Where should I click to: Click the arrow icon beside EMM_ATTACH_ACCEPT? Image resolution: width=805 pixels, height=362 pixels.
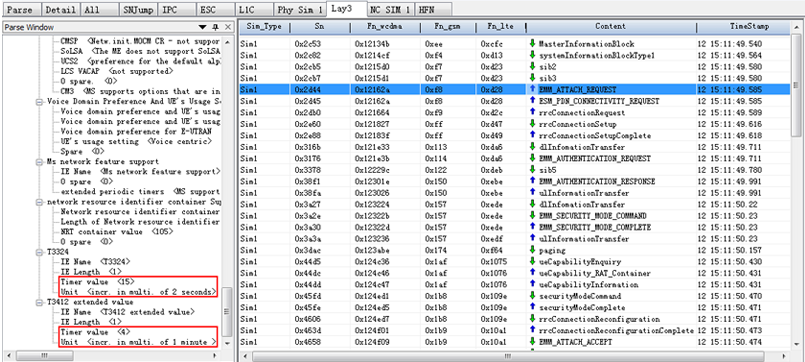(x=532, y=341)
